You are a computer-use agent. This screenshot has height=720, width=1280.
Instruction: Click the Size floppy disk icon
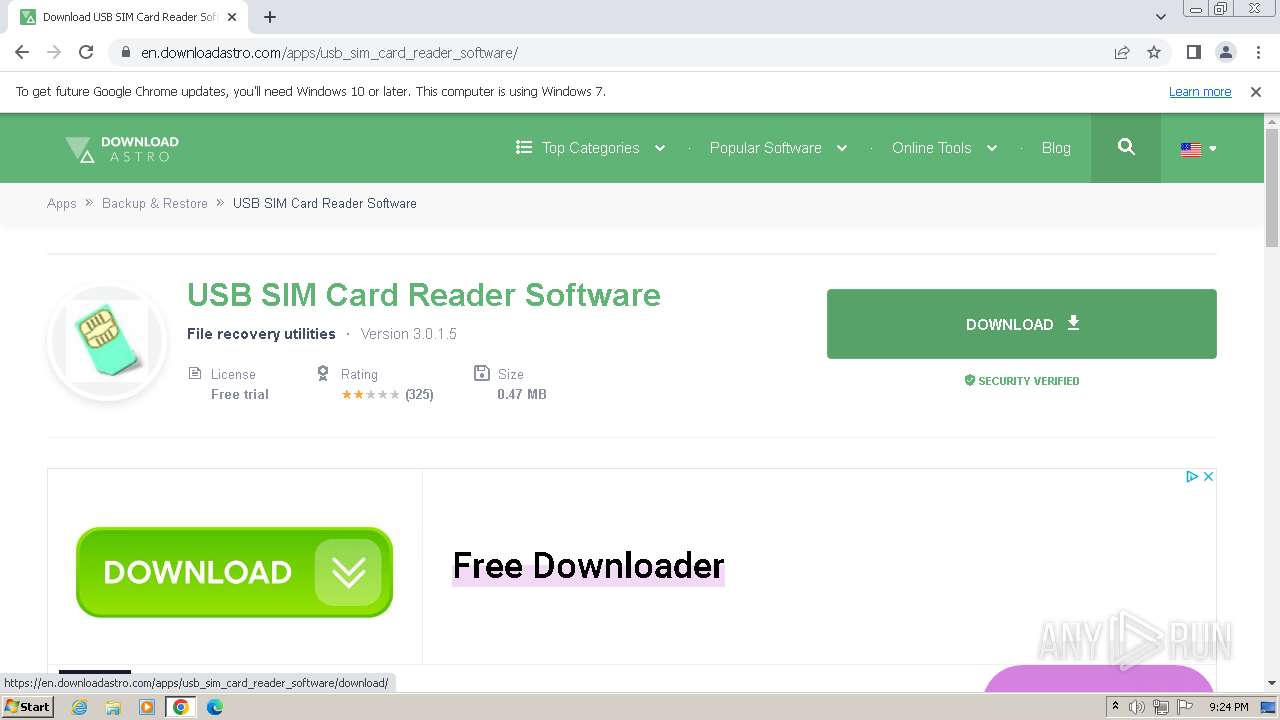[x=481, y=373]
